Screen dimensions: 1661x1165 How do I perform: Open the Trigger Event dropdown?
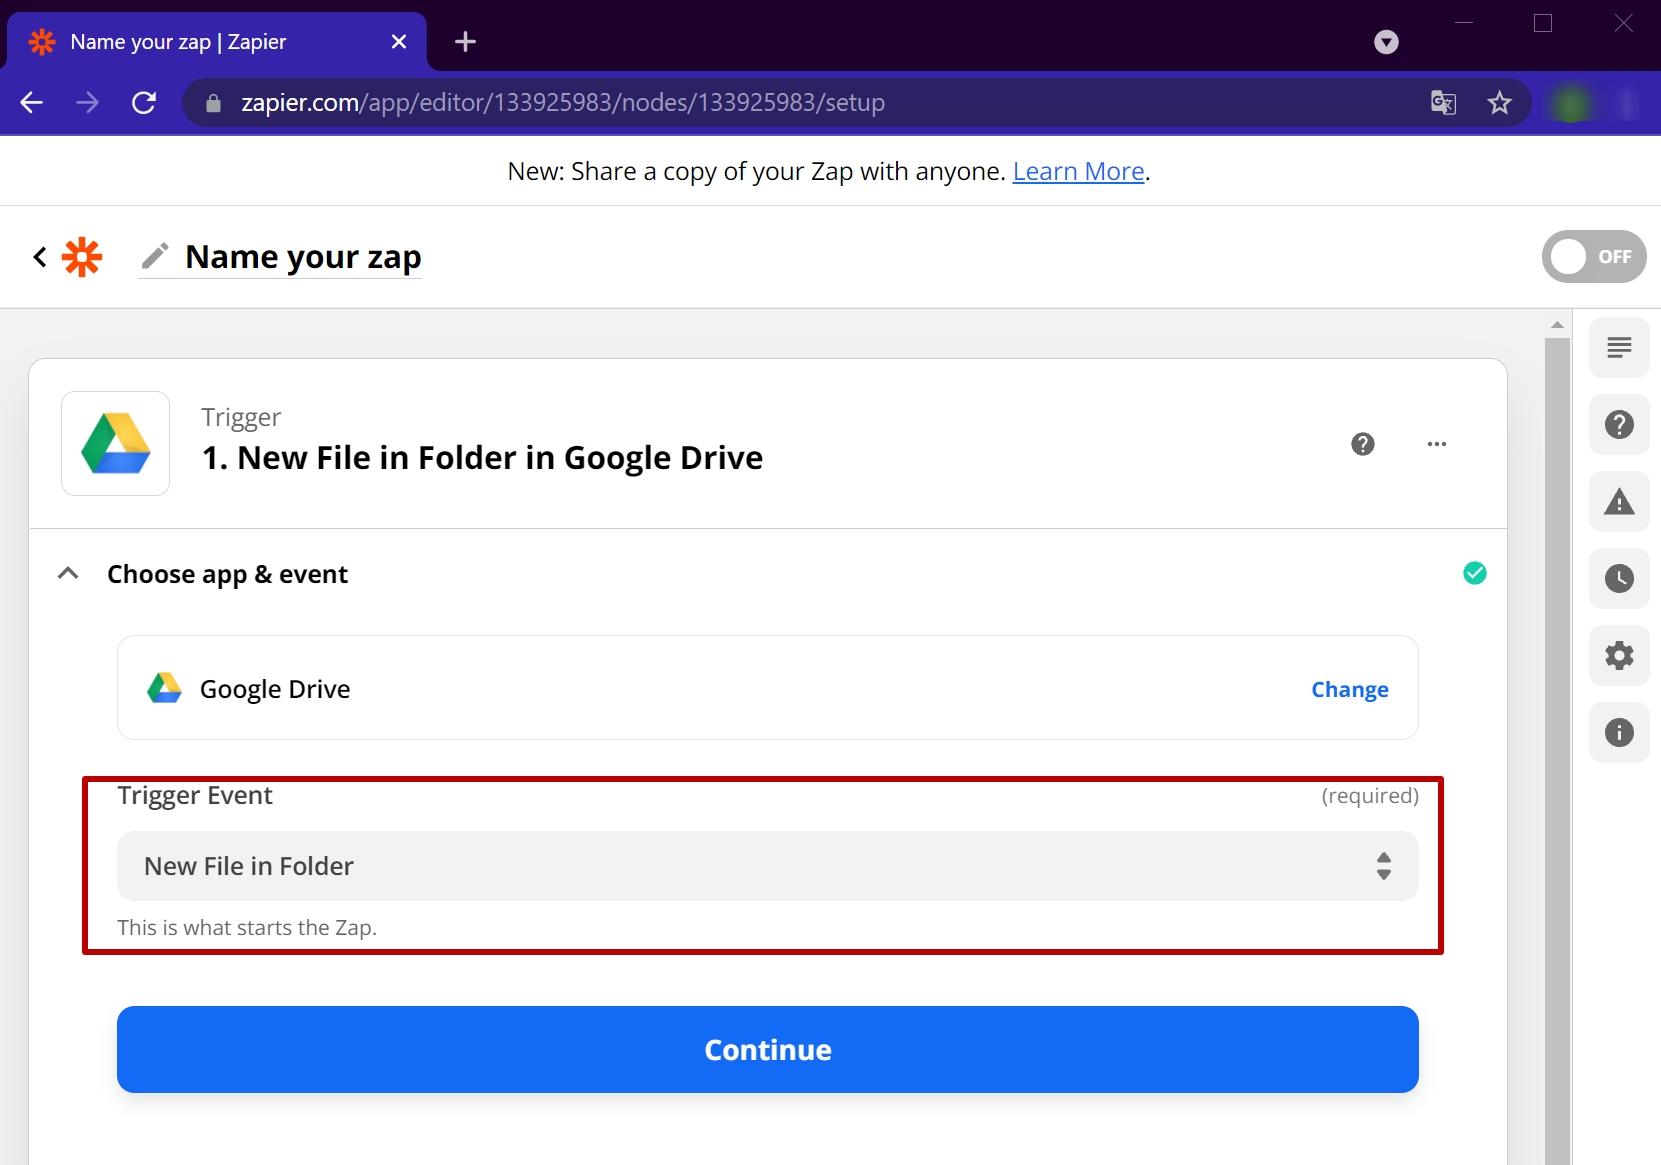tap(768, 866)
